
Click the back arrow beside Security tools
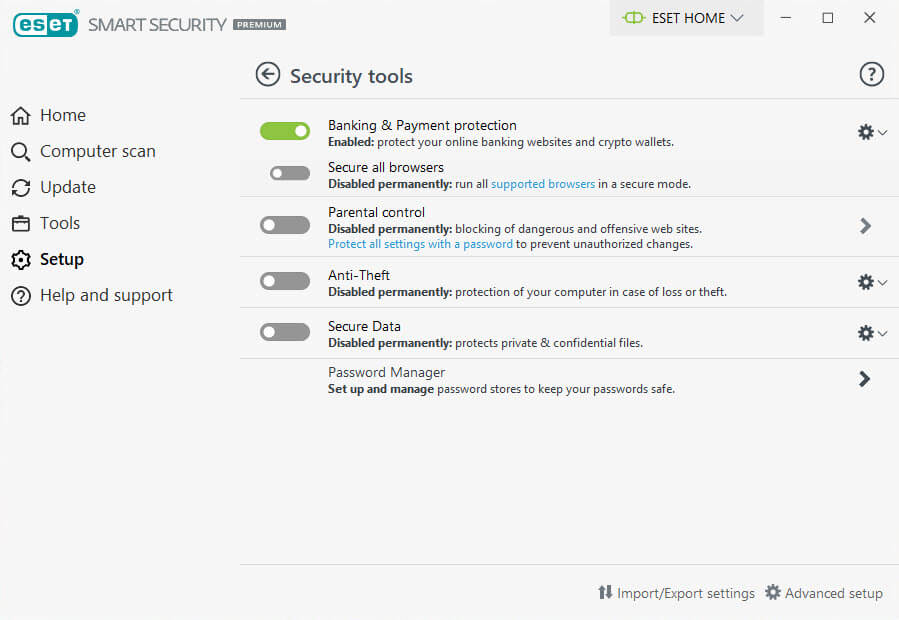point(268,75)
